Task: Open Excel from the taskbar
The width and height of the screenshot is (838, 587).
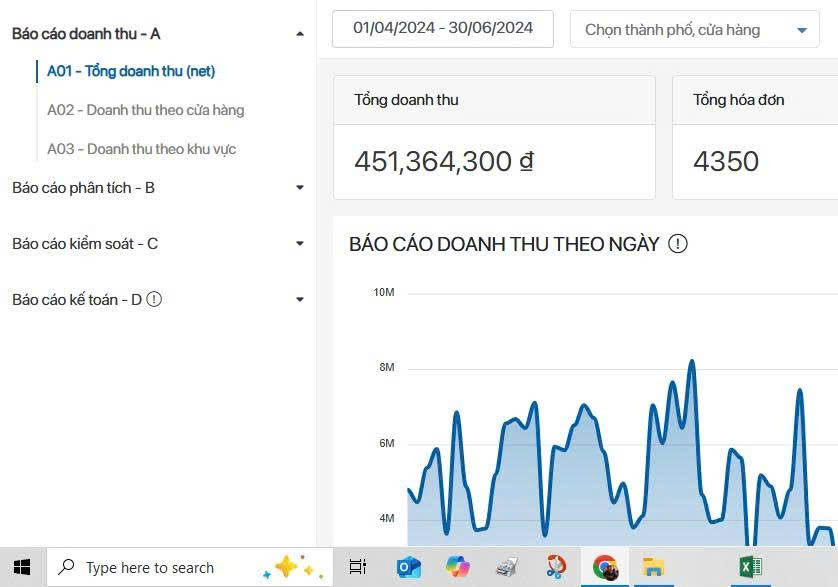Action: (750, 567)
